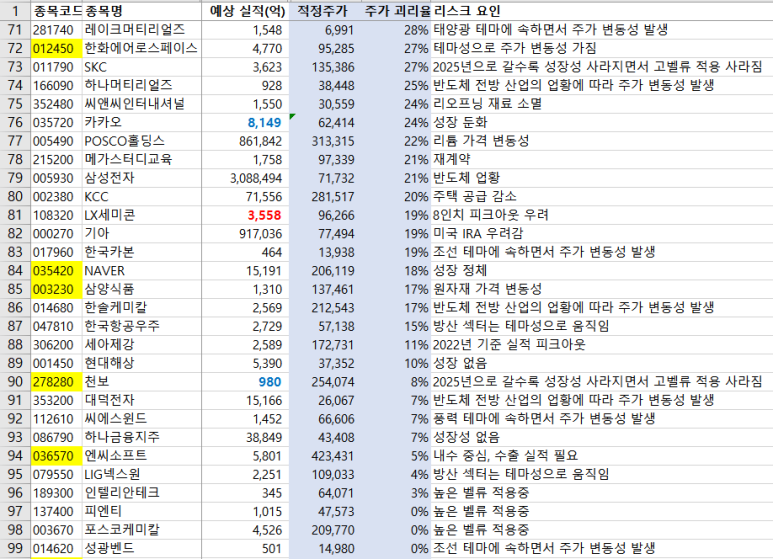This screenshot has height=559, width=773.
Task: Select the 성광벤드 name cell
Action: (x=142, y=548)
